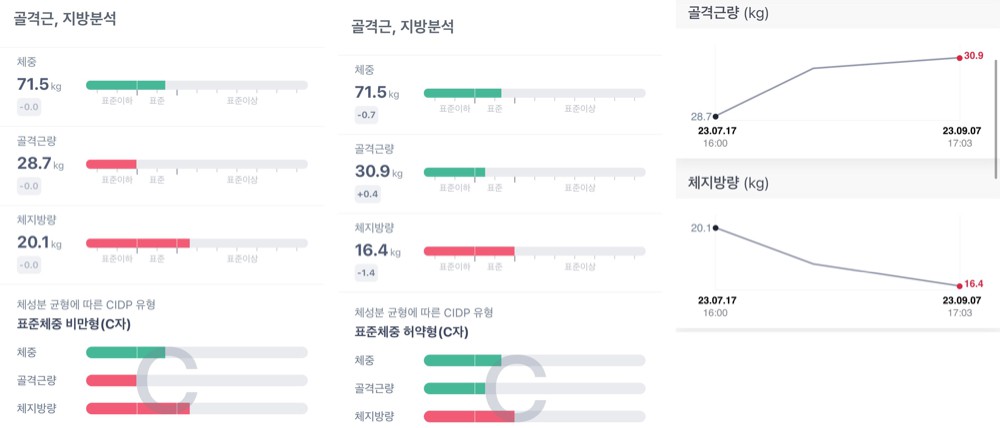The image size is (1000, 428).
Task: Click the -0.0 badge under 28.7 kg
Action: coord(30,186)
